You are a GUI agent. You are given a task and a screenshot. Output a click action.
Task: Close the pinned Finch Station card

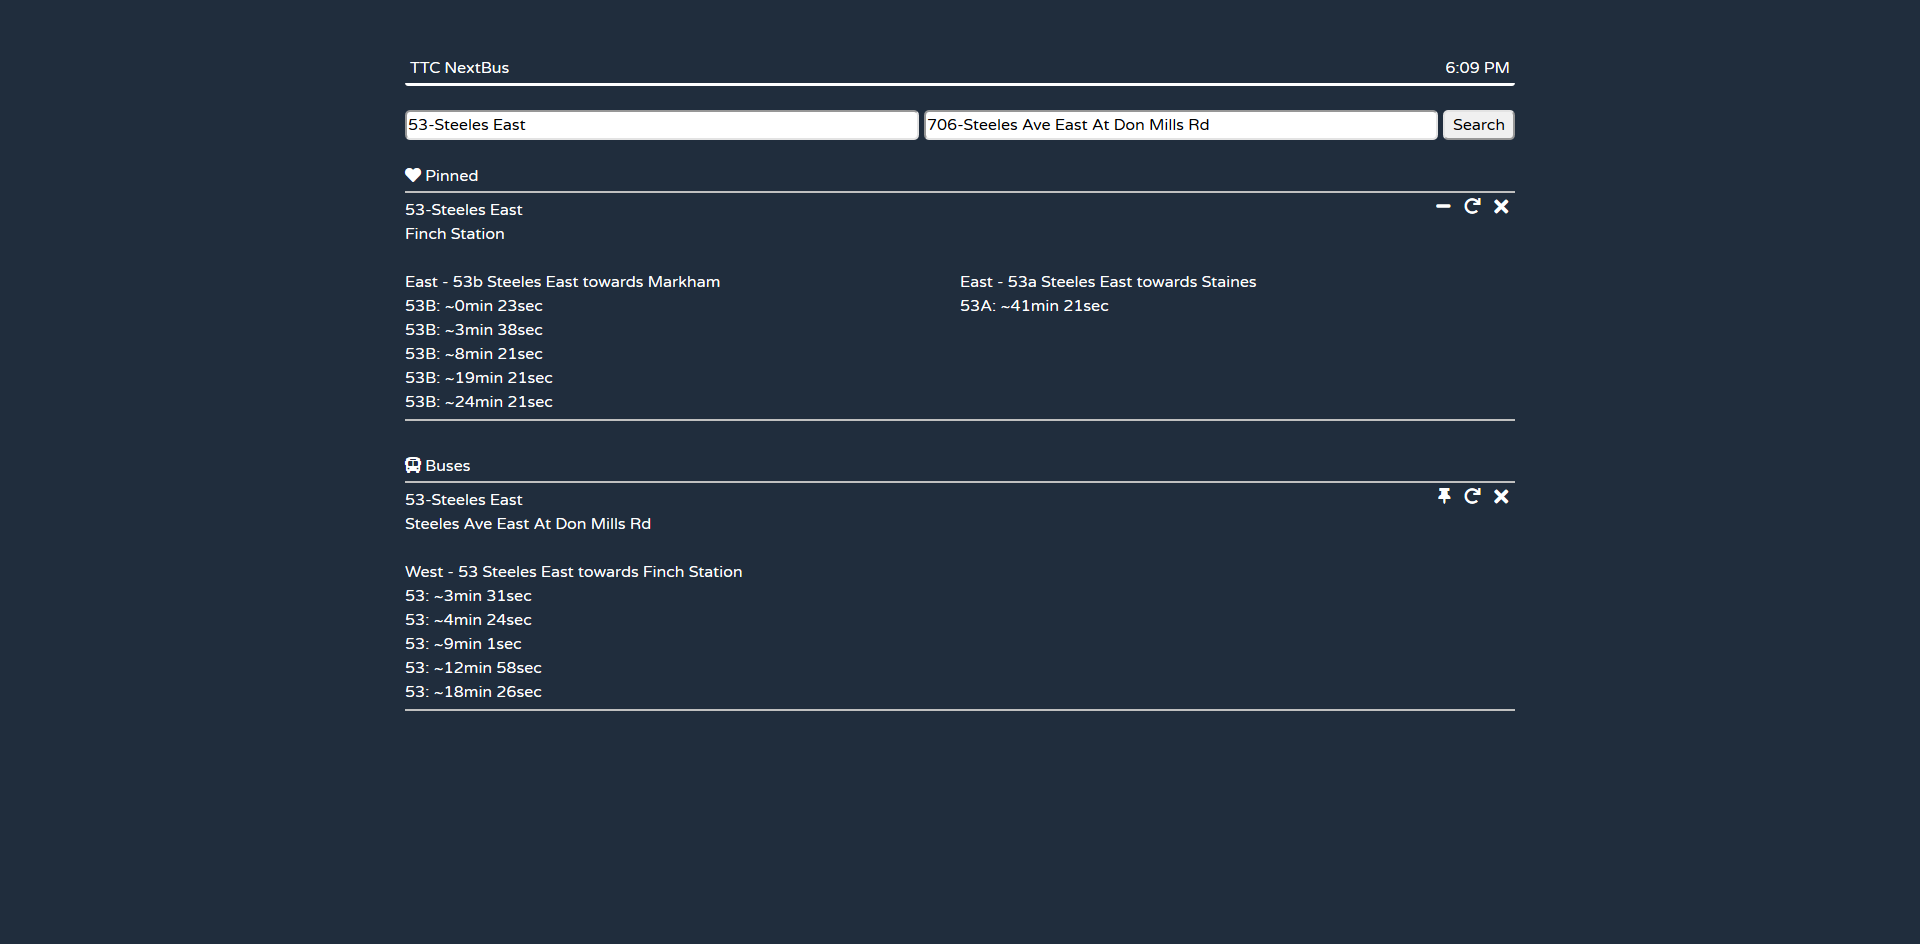pos(1501,206)
